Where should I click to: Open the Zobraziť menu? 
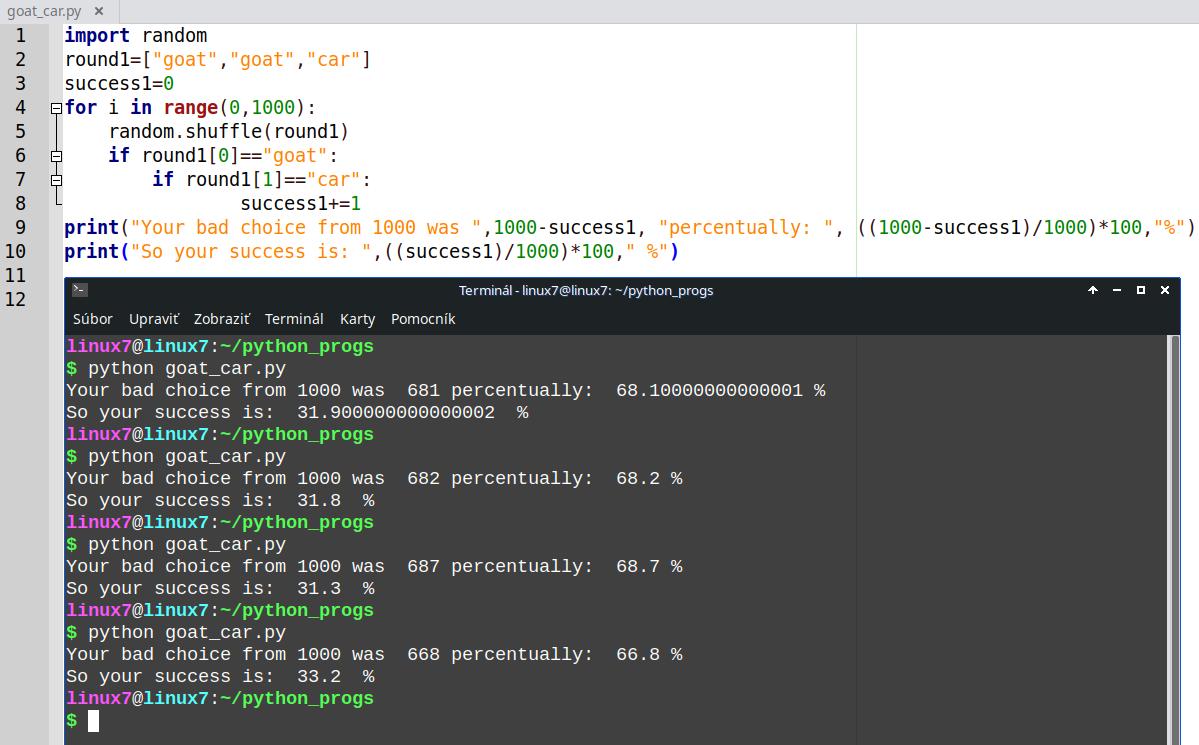click(221, 319)
